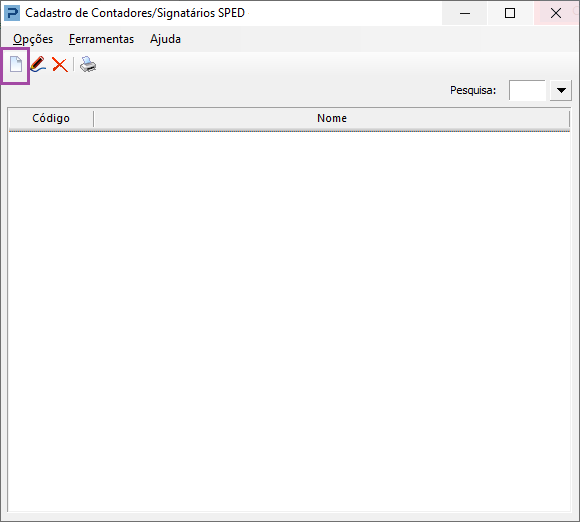Minimize the Cadastro de Contadores window
The width and height of the screenshot is (580, 522).
(465, 13)
